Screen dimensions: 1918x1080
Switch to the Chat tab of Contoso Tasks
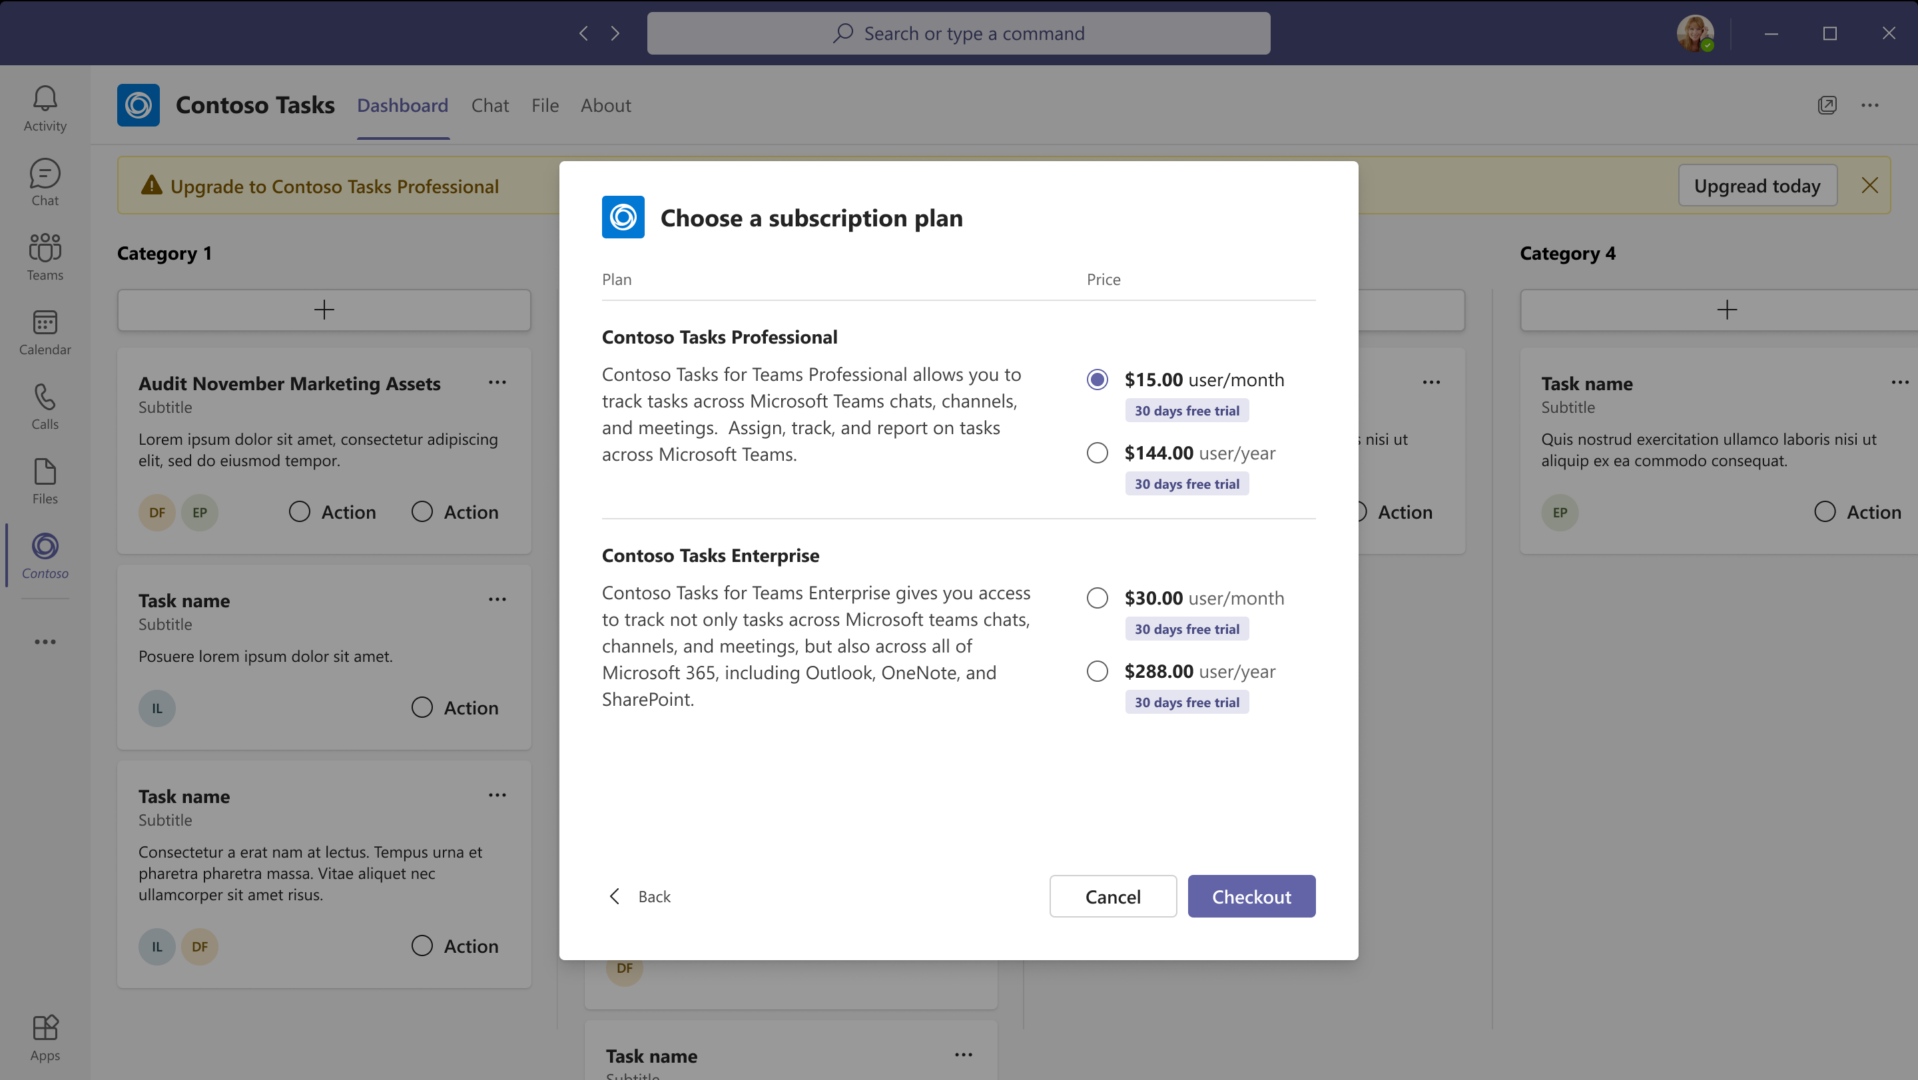tap(490, 105)
